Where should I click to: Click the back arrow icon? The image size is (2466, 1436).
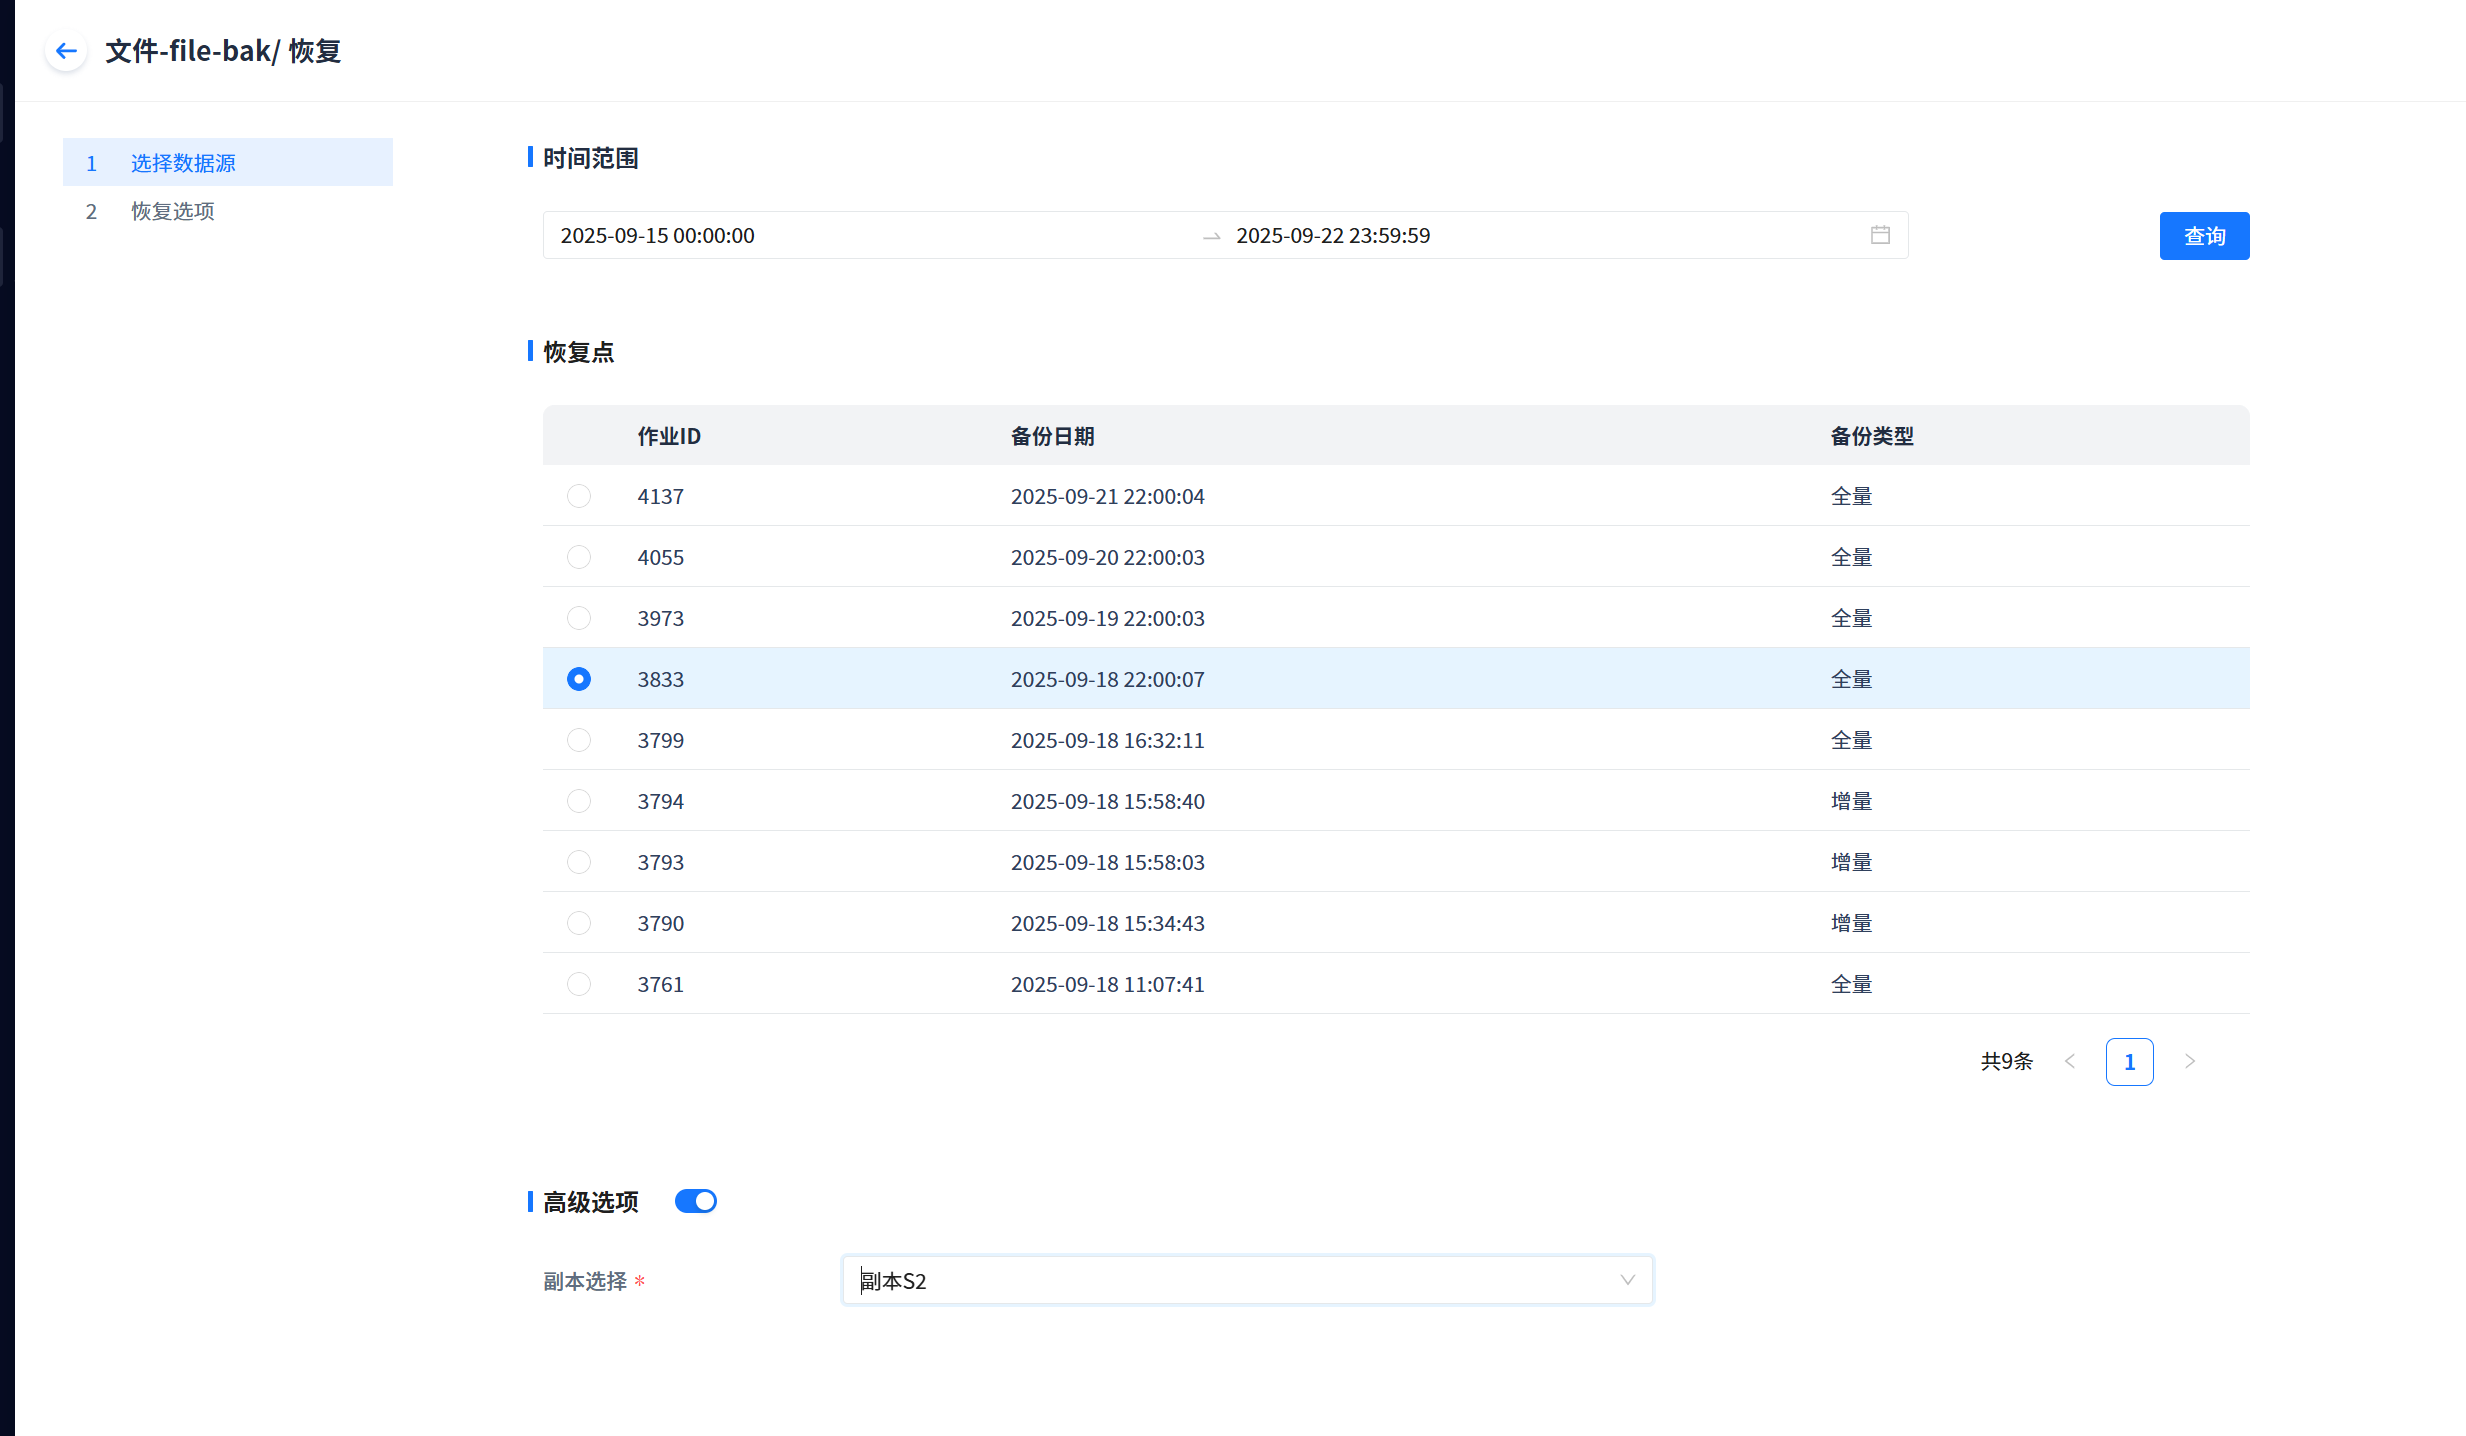pos(66,51)
